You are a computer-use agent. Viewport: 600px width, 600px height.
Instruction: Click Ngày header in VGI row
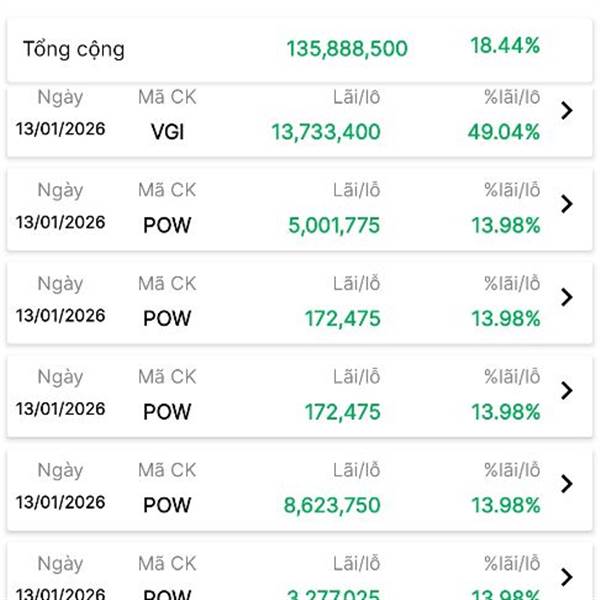tap(60, 98)
